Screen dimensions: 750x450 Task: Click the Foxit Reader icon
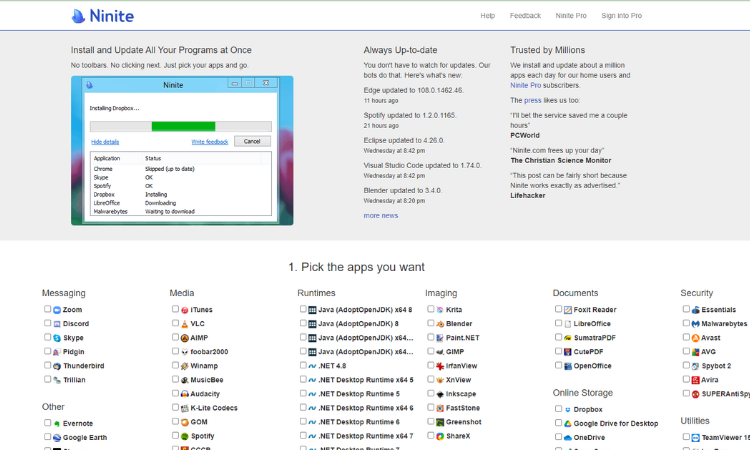tap(568, 310)
